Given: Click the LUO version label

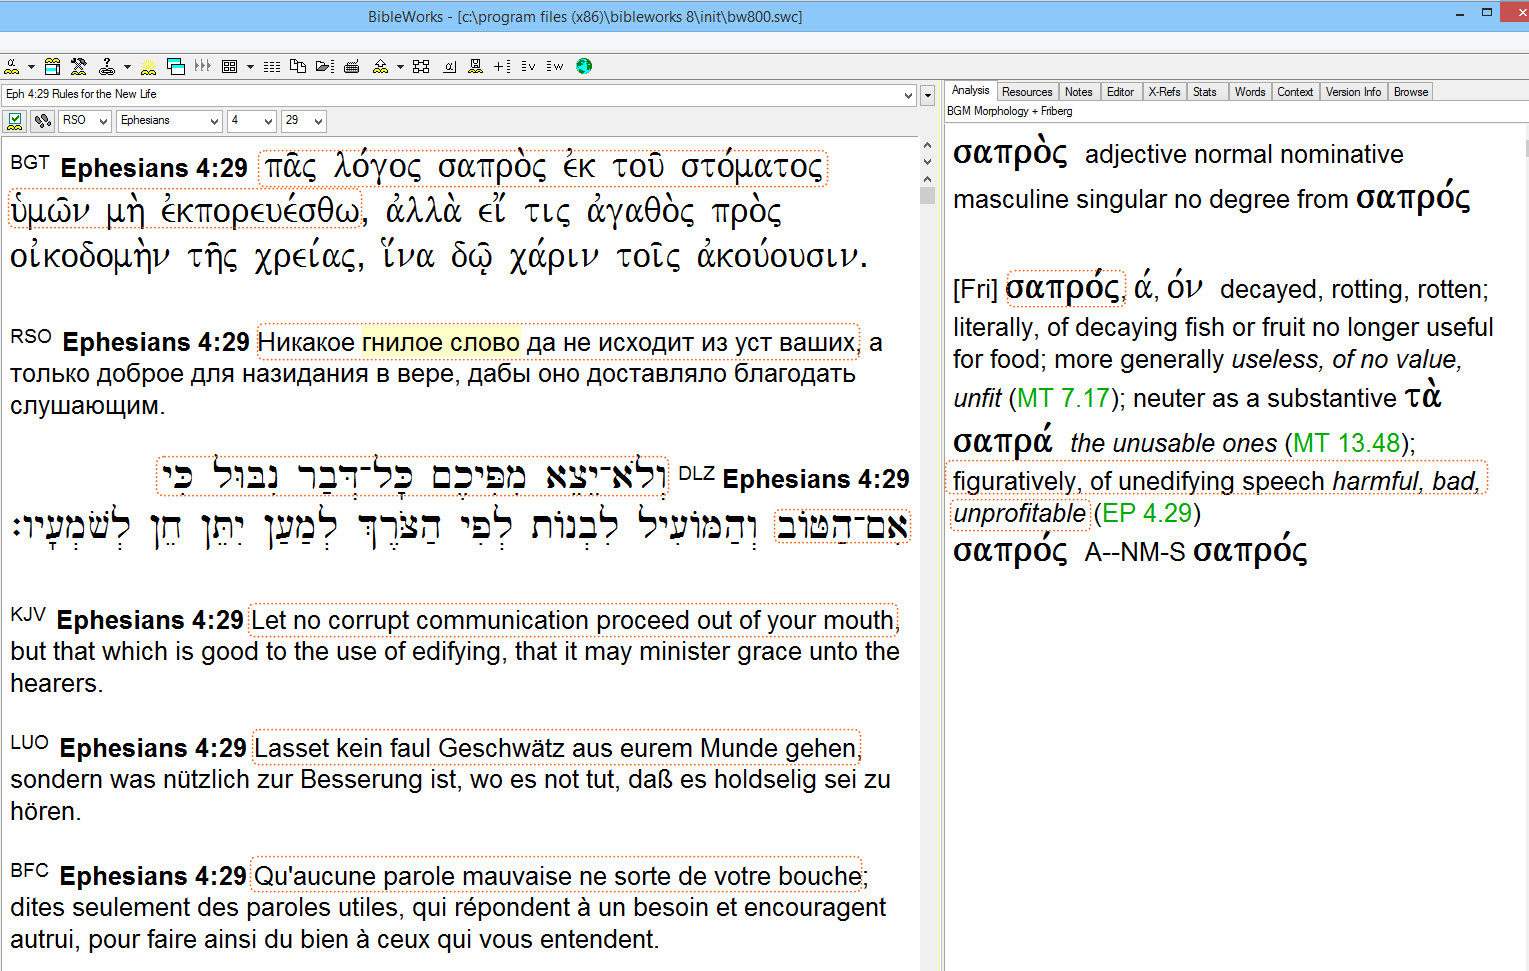Looking at the screenshot, I should [30, 742].
